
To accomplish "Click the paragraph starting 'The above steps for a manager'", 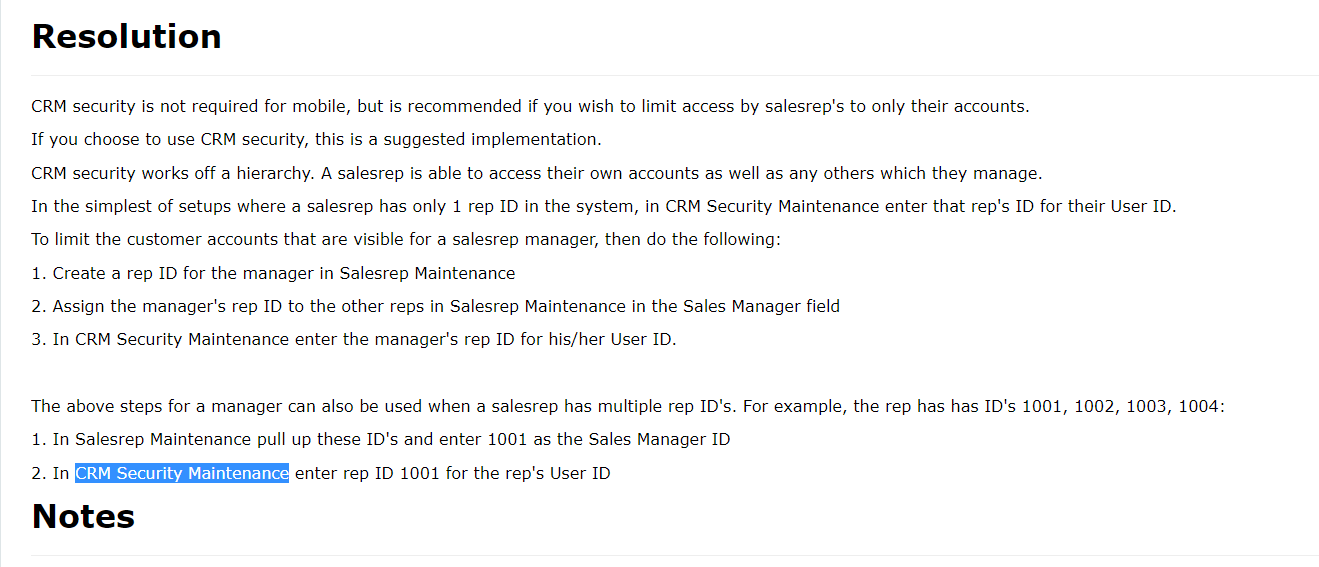I will pos(628,406).
